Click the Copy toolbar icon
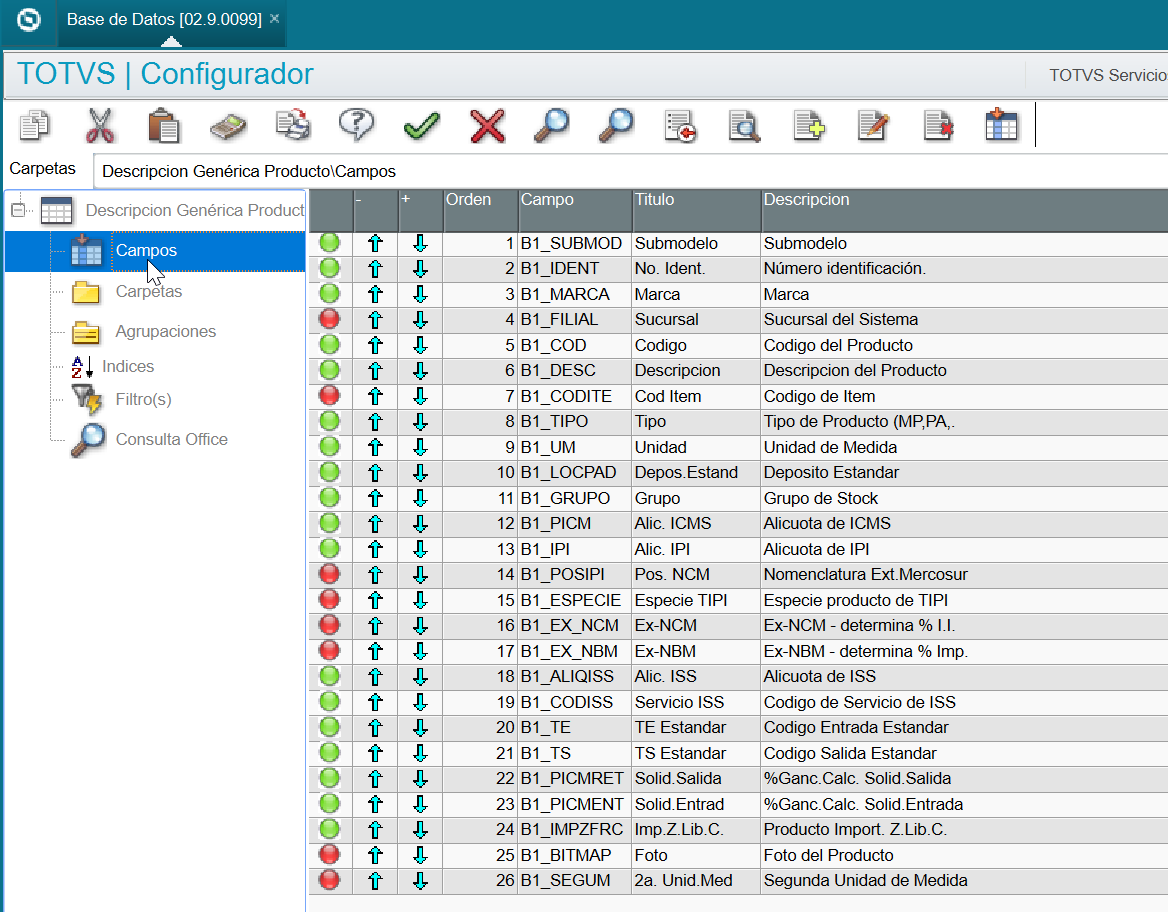Viewport: 1168px width, 912px height. point(34,125)
